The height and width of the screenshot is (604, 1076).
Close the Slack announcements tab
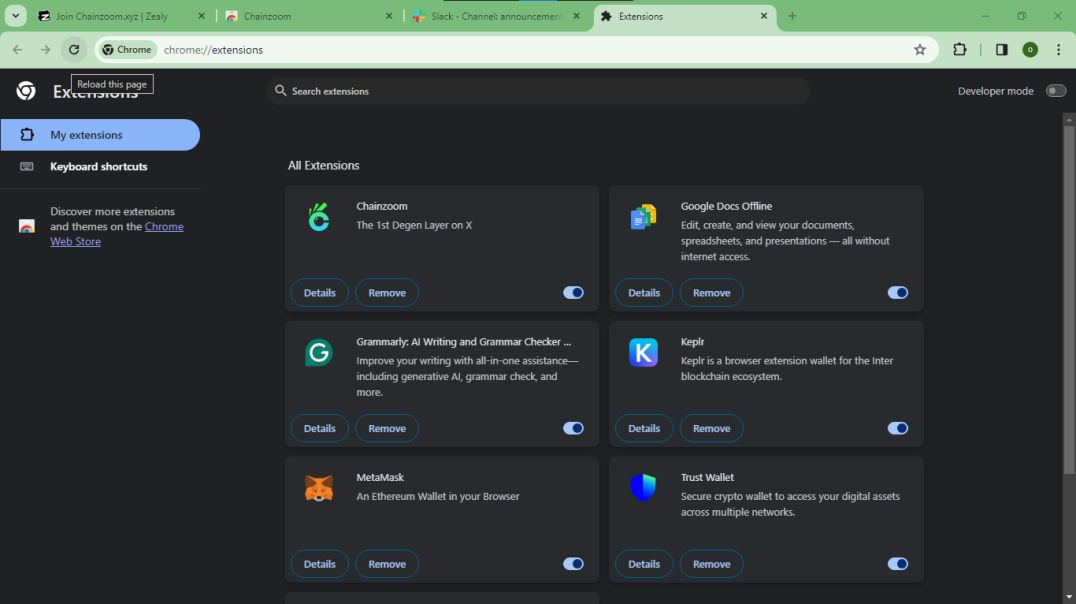click(x=576, y=16)
